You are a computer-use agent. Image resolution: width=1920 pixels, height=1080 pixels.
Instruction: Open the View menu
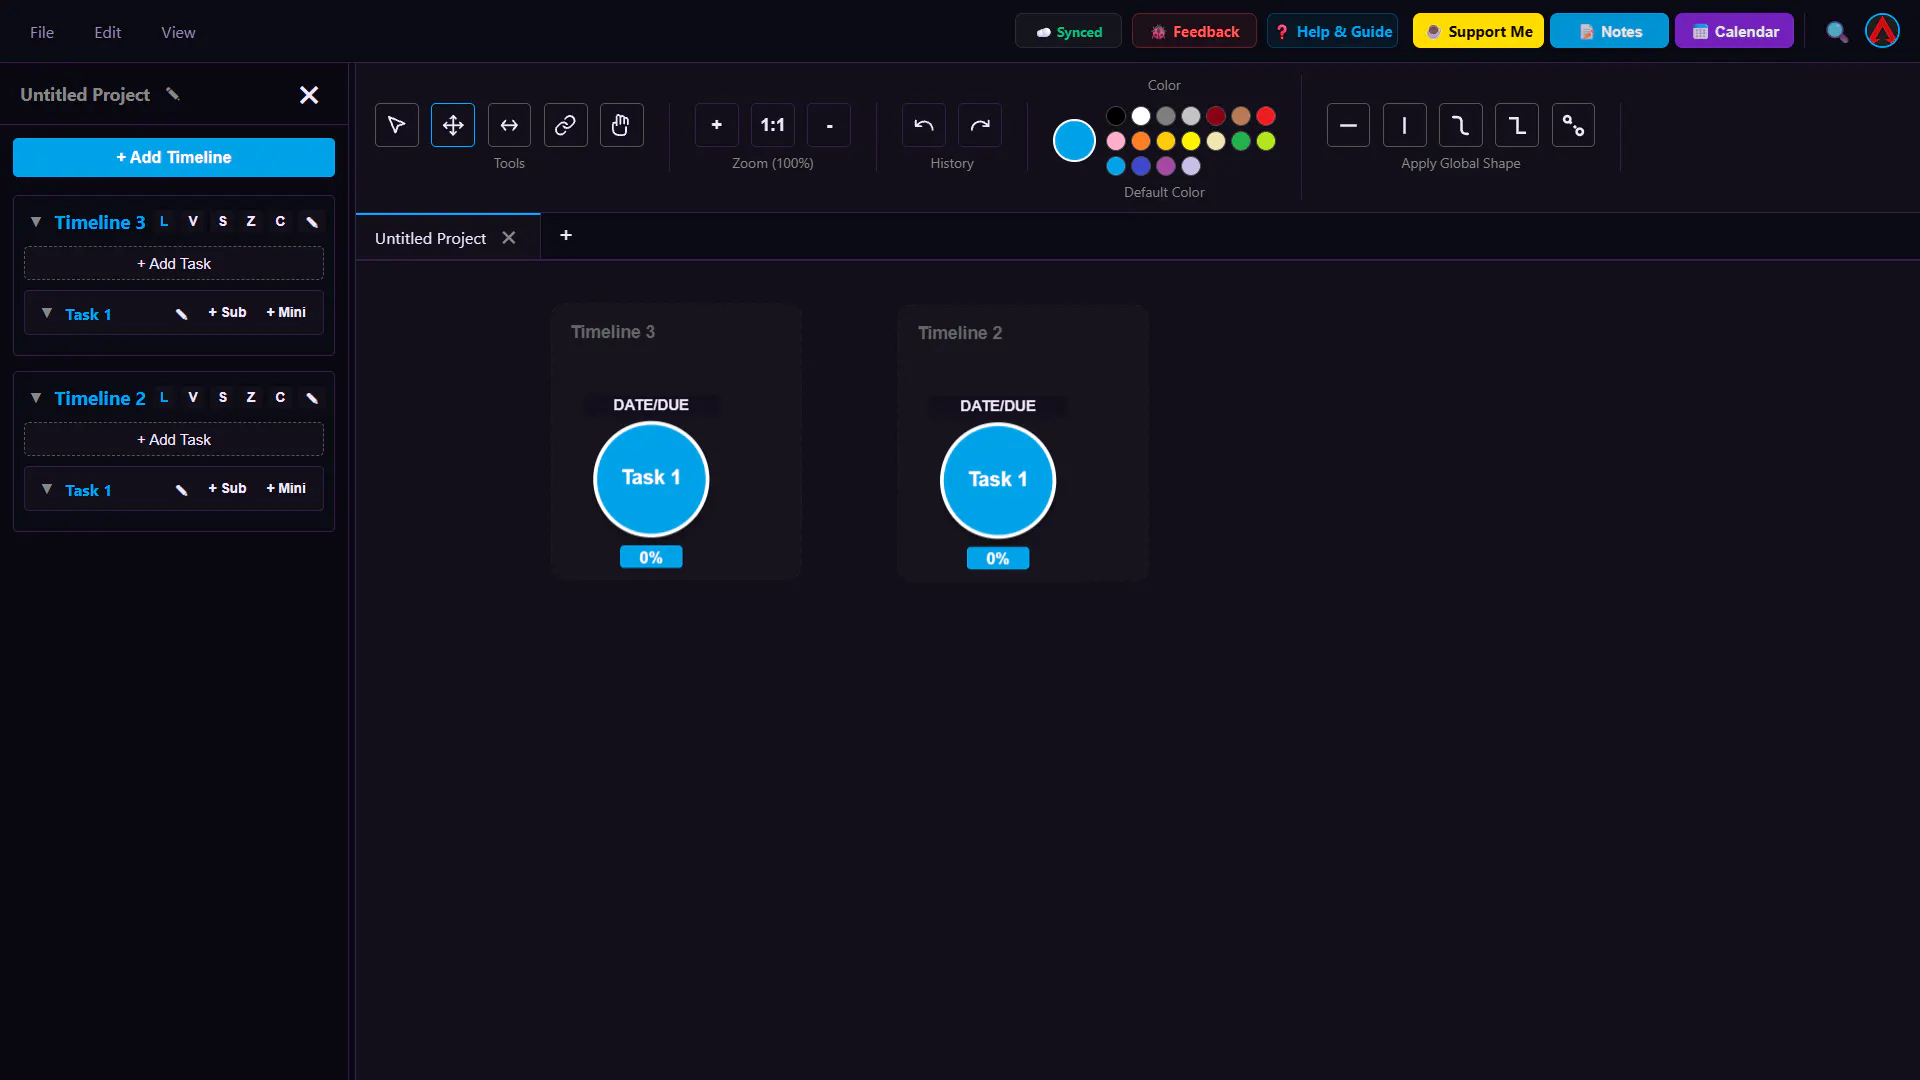178,32
